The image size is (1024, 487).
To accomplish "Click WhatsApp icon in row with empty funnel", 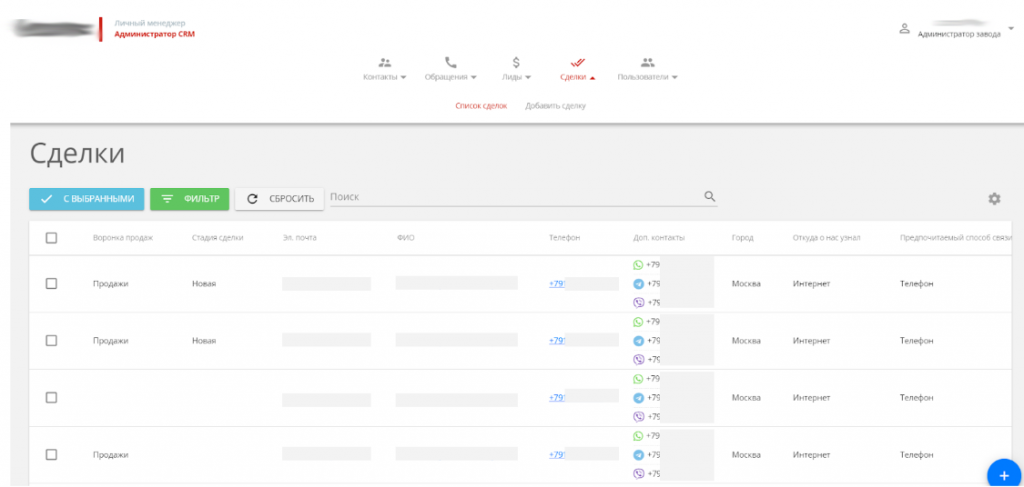I will pyautogui.click(x=639, y=379).
